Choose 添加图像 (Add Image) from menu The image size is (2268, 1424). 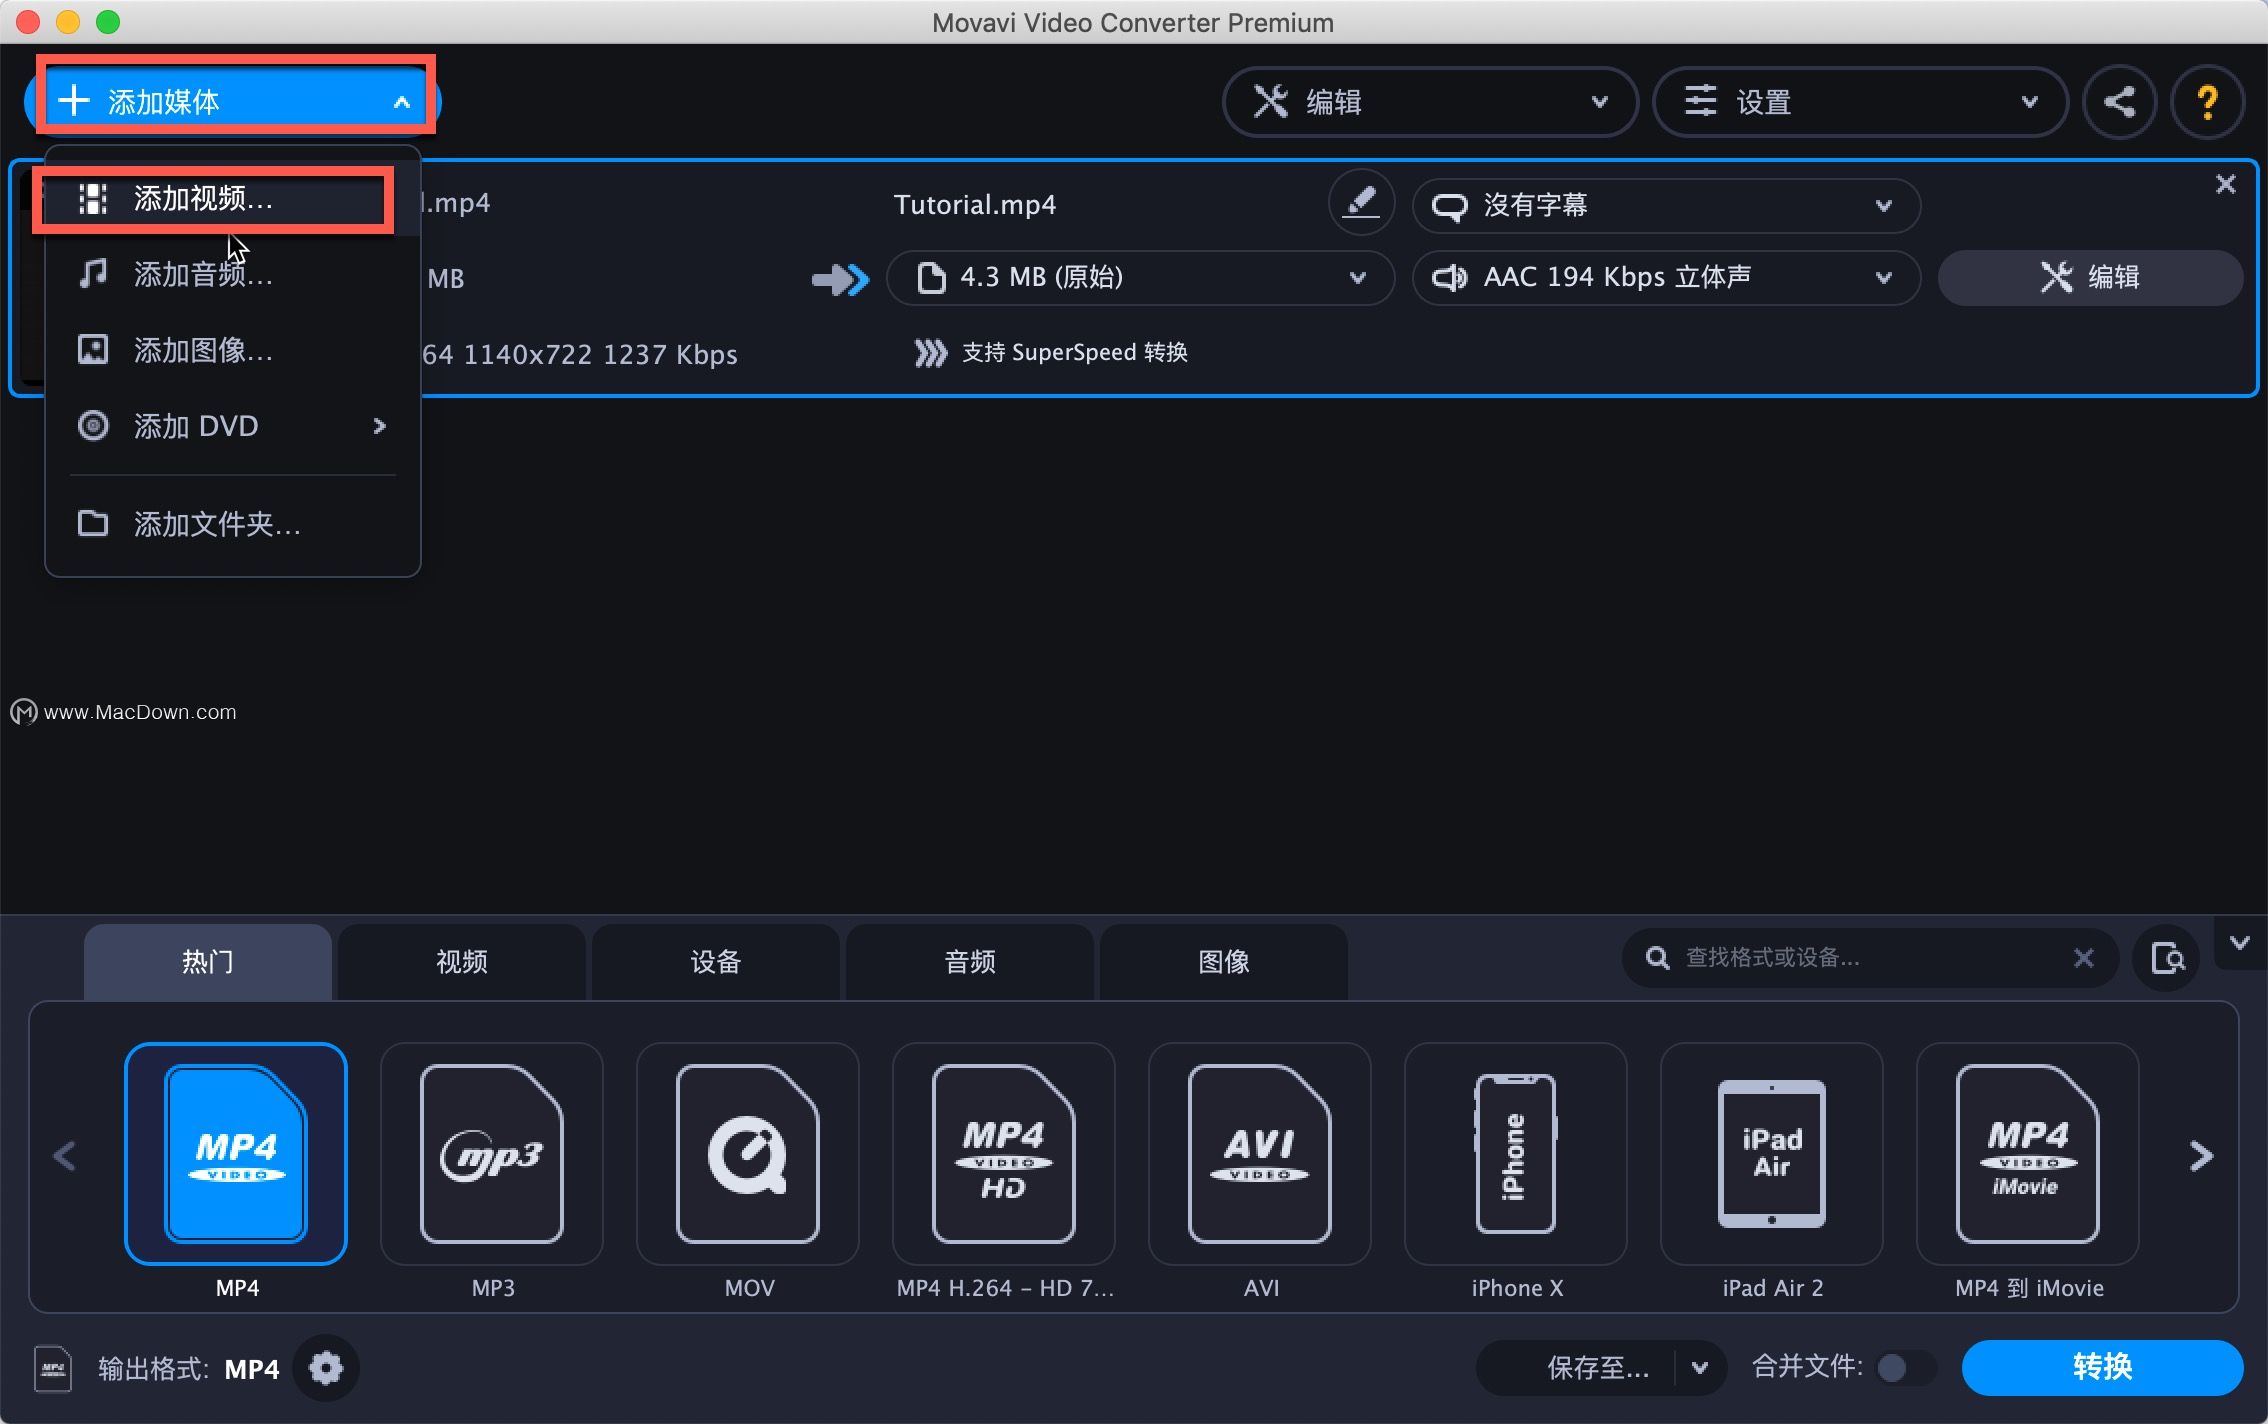[232, 350]
